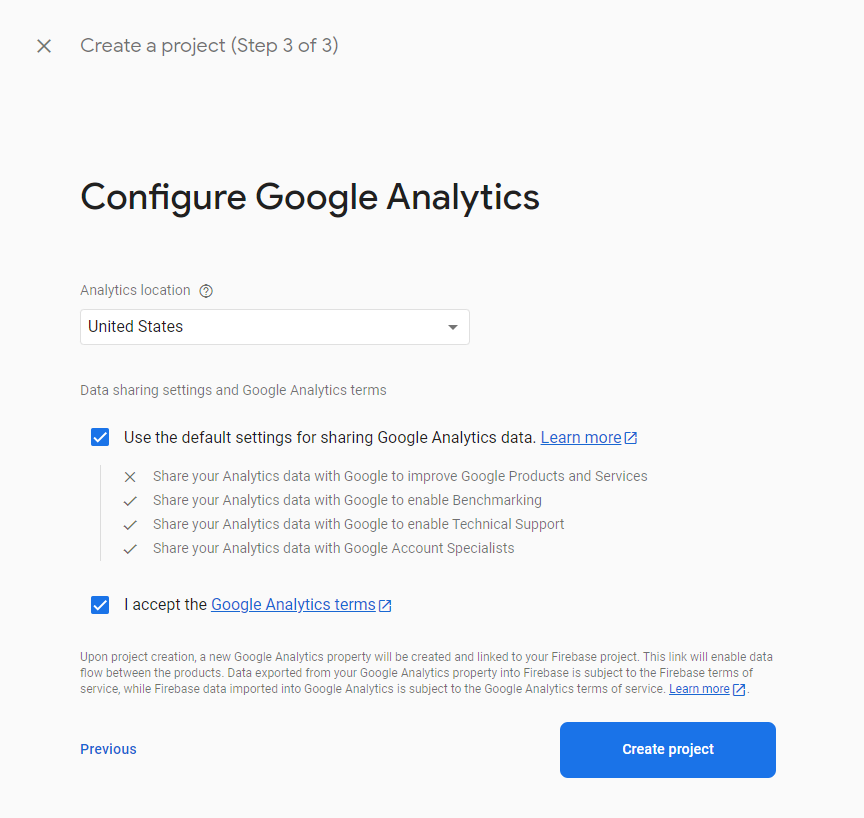This screenshot has height=818, width=864.
Task: Uncheck the default sharing settings checkbox
Action: point(100,437)
